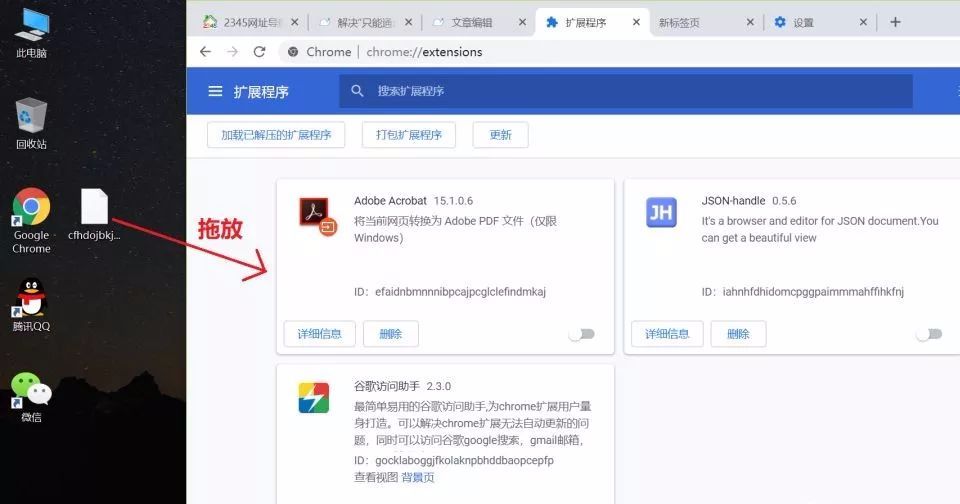Click 删除 for Adobe Acrobat
960x504 pixels.
pos(391,334)
